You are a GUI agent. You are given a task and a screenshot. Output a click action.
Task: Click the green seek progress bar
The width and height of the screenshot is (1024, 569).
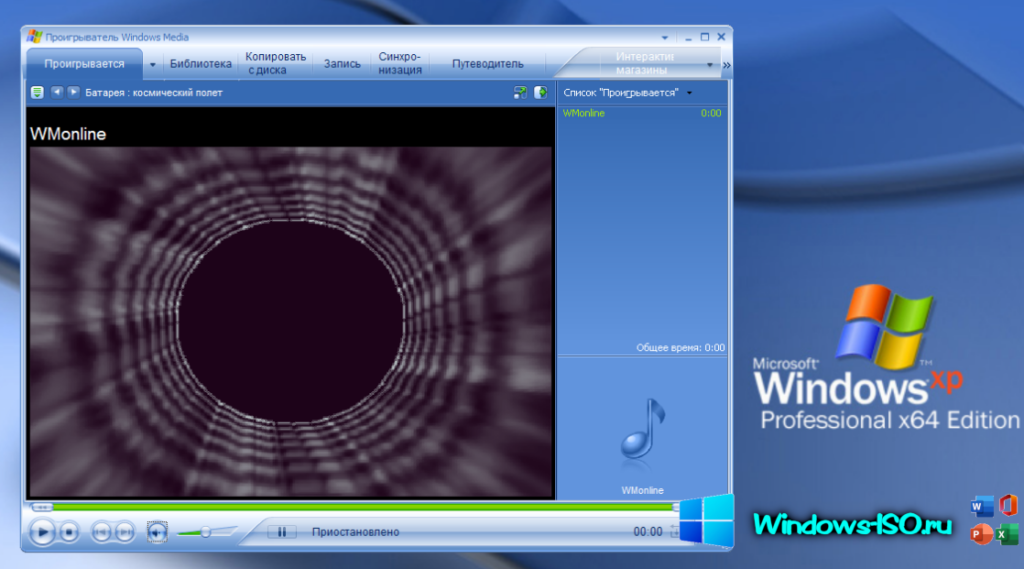(362, 507)
